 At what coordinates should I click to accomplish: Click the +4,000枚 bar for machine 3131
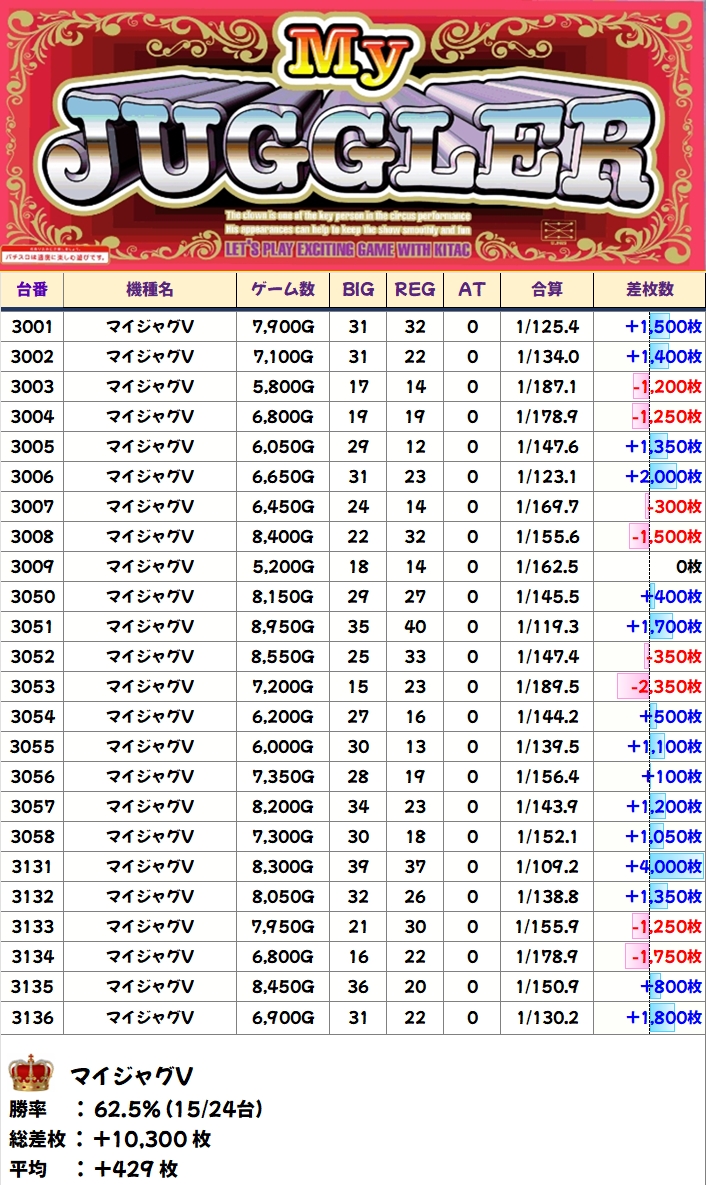point(663,867)
